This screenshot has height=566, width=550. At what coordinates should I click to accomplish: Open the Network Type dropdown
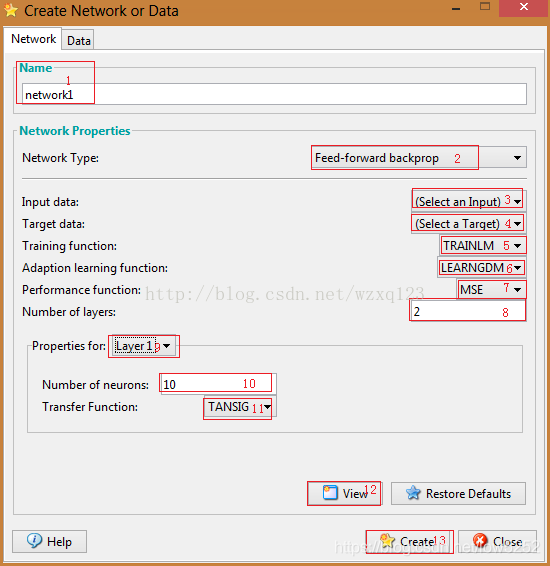point(419,158)
